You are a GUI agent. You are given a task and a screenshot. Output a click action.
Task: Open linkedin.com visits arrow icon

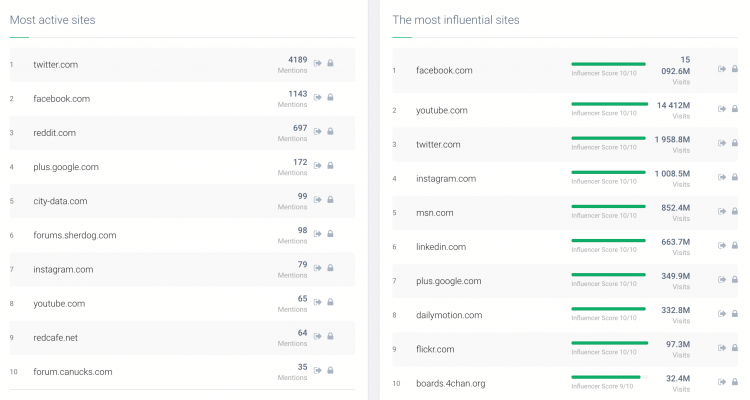click(x=722, y=245)
